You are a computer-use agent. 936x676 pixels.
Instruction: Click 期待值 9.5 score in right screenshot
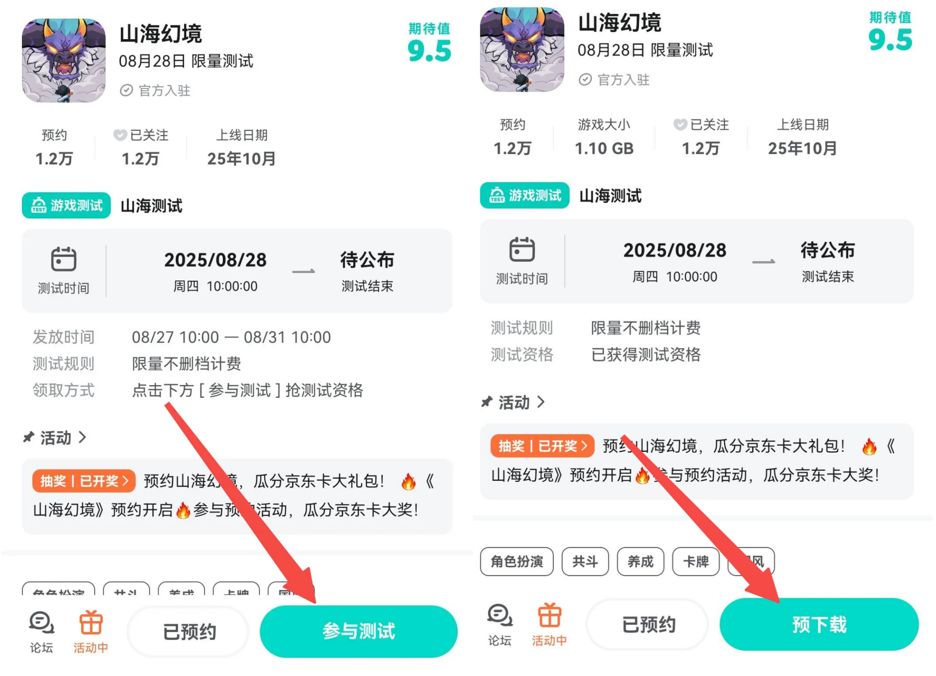(890, 32)
